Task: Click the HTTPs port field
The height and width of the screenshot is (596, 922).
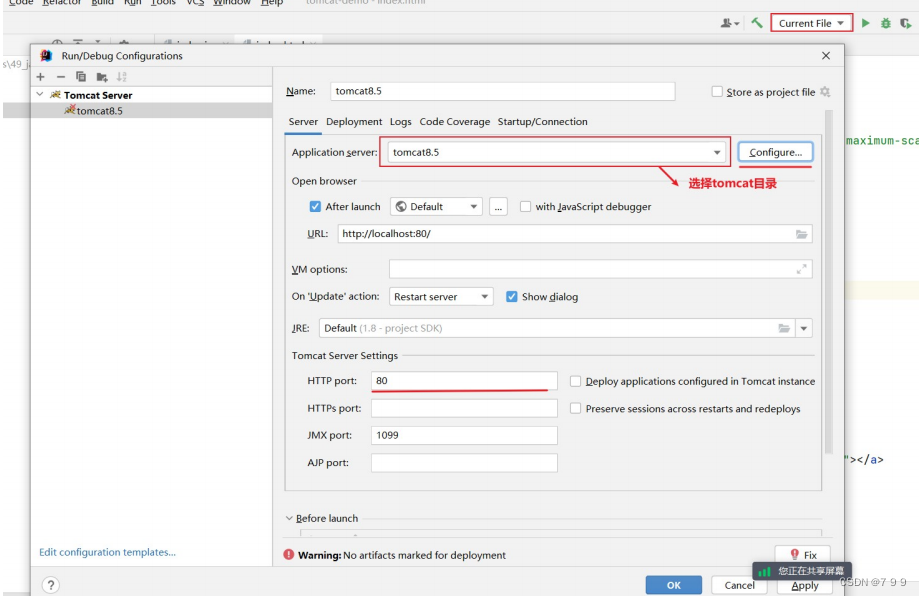Action: click(x=464, y=408)
